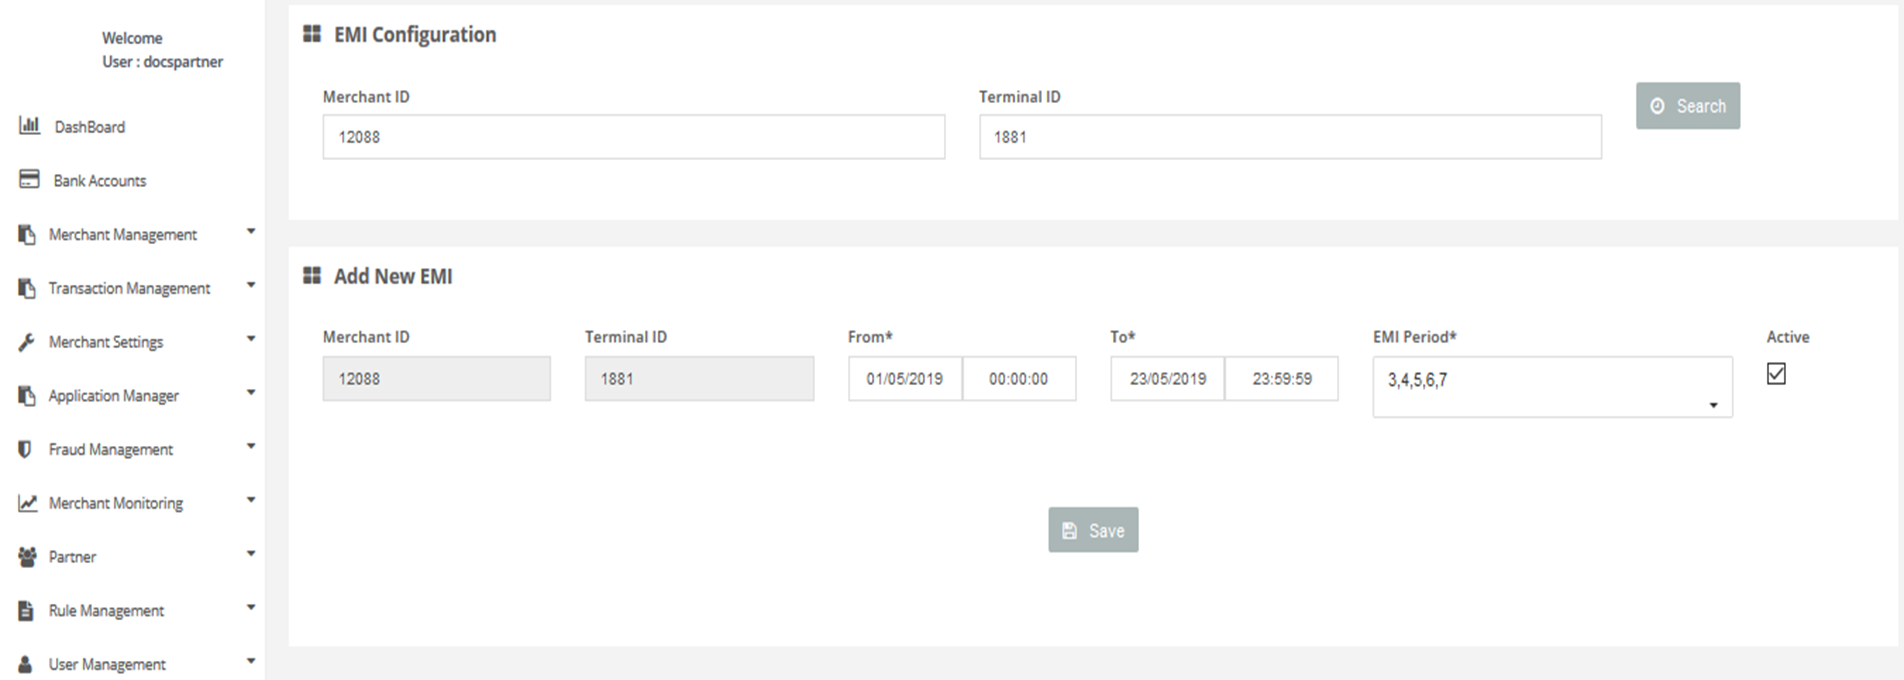Click the Merchant Settings wrench icon
Screen dimensions: 1904x680
click(x=27, y=342)
